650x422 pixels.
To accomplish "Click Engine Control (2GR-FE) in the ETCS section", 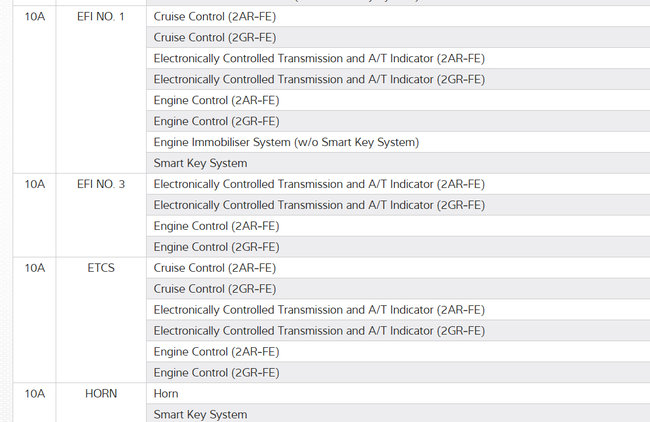I will coord(216,373).
